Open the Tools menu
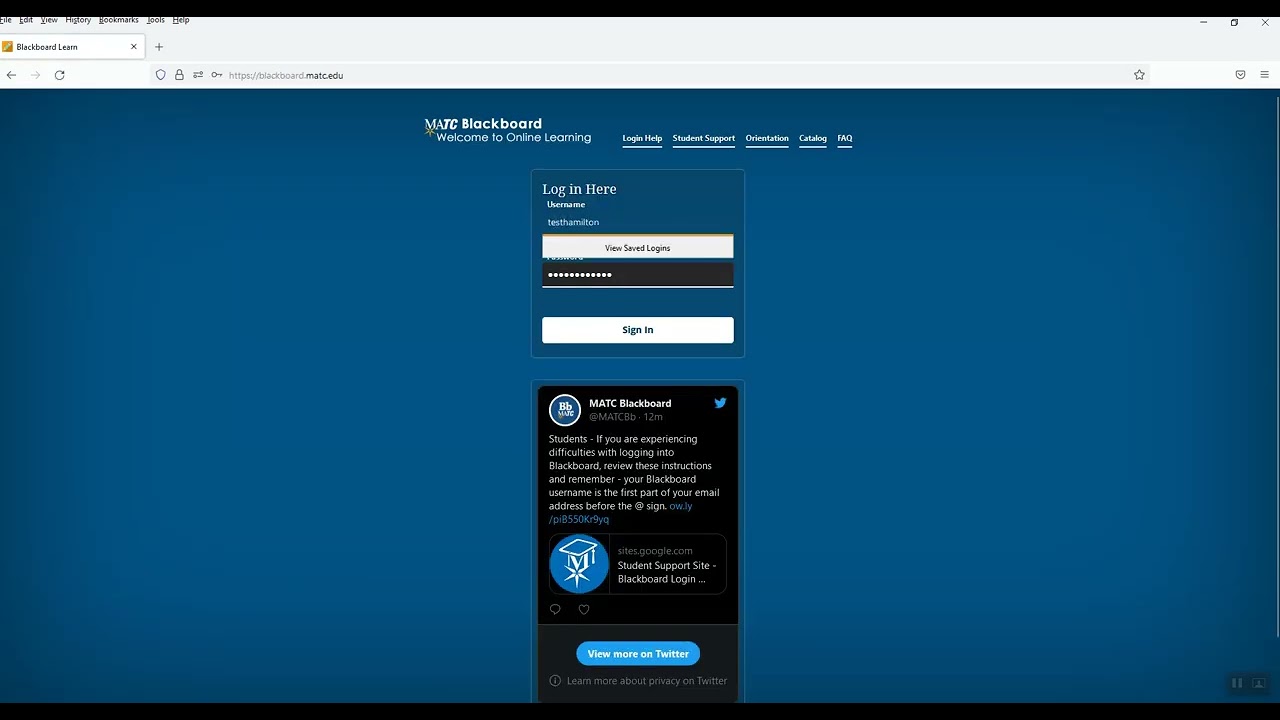 point(156,20)
